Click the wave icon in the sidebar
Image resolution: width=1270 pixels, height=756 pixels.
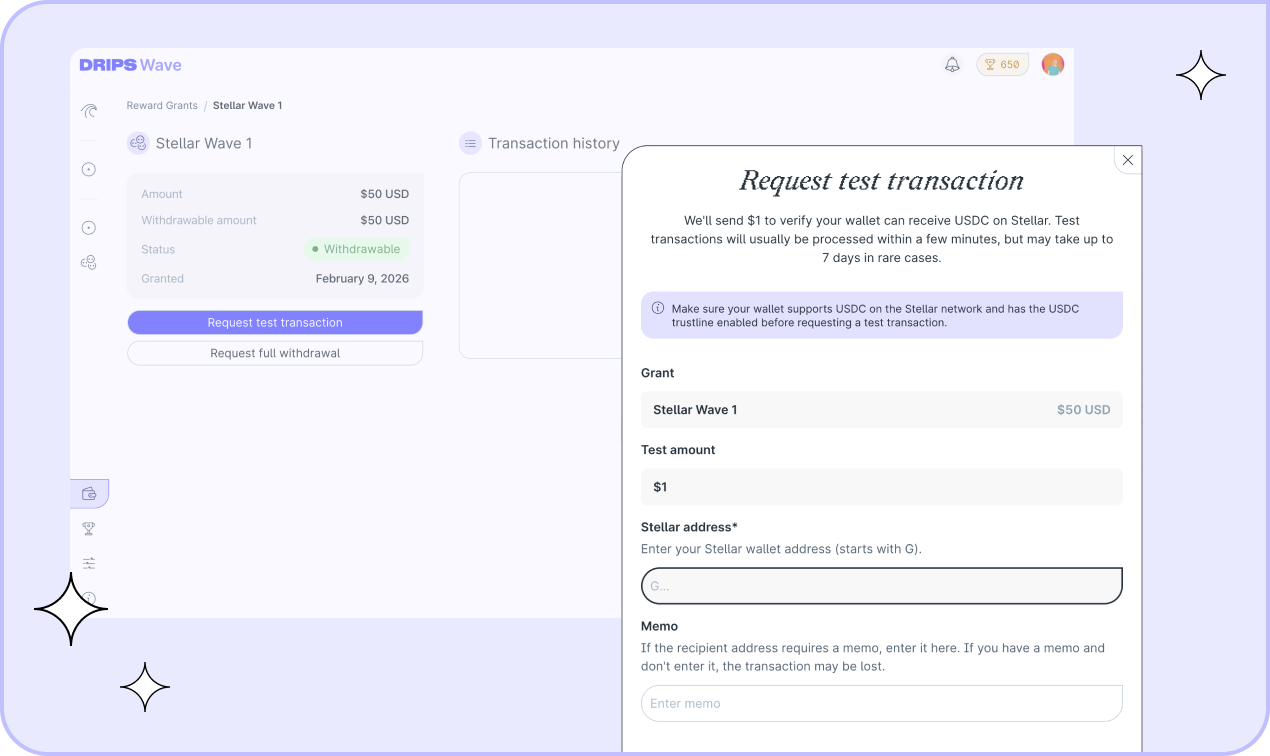tap(89, 111)
